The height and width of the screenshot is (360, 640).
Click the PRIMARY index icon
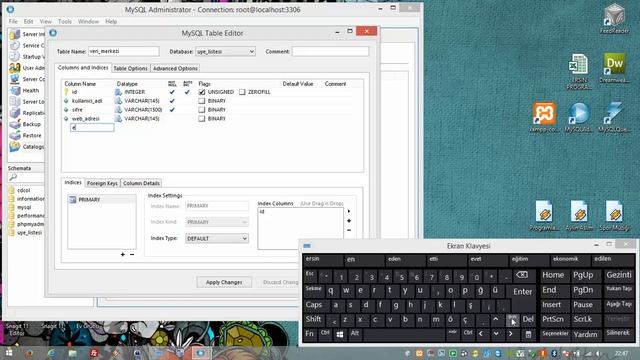tap(73, 200)
